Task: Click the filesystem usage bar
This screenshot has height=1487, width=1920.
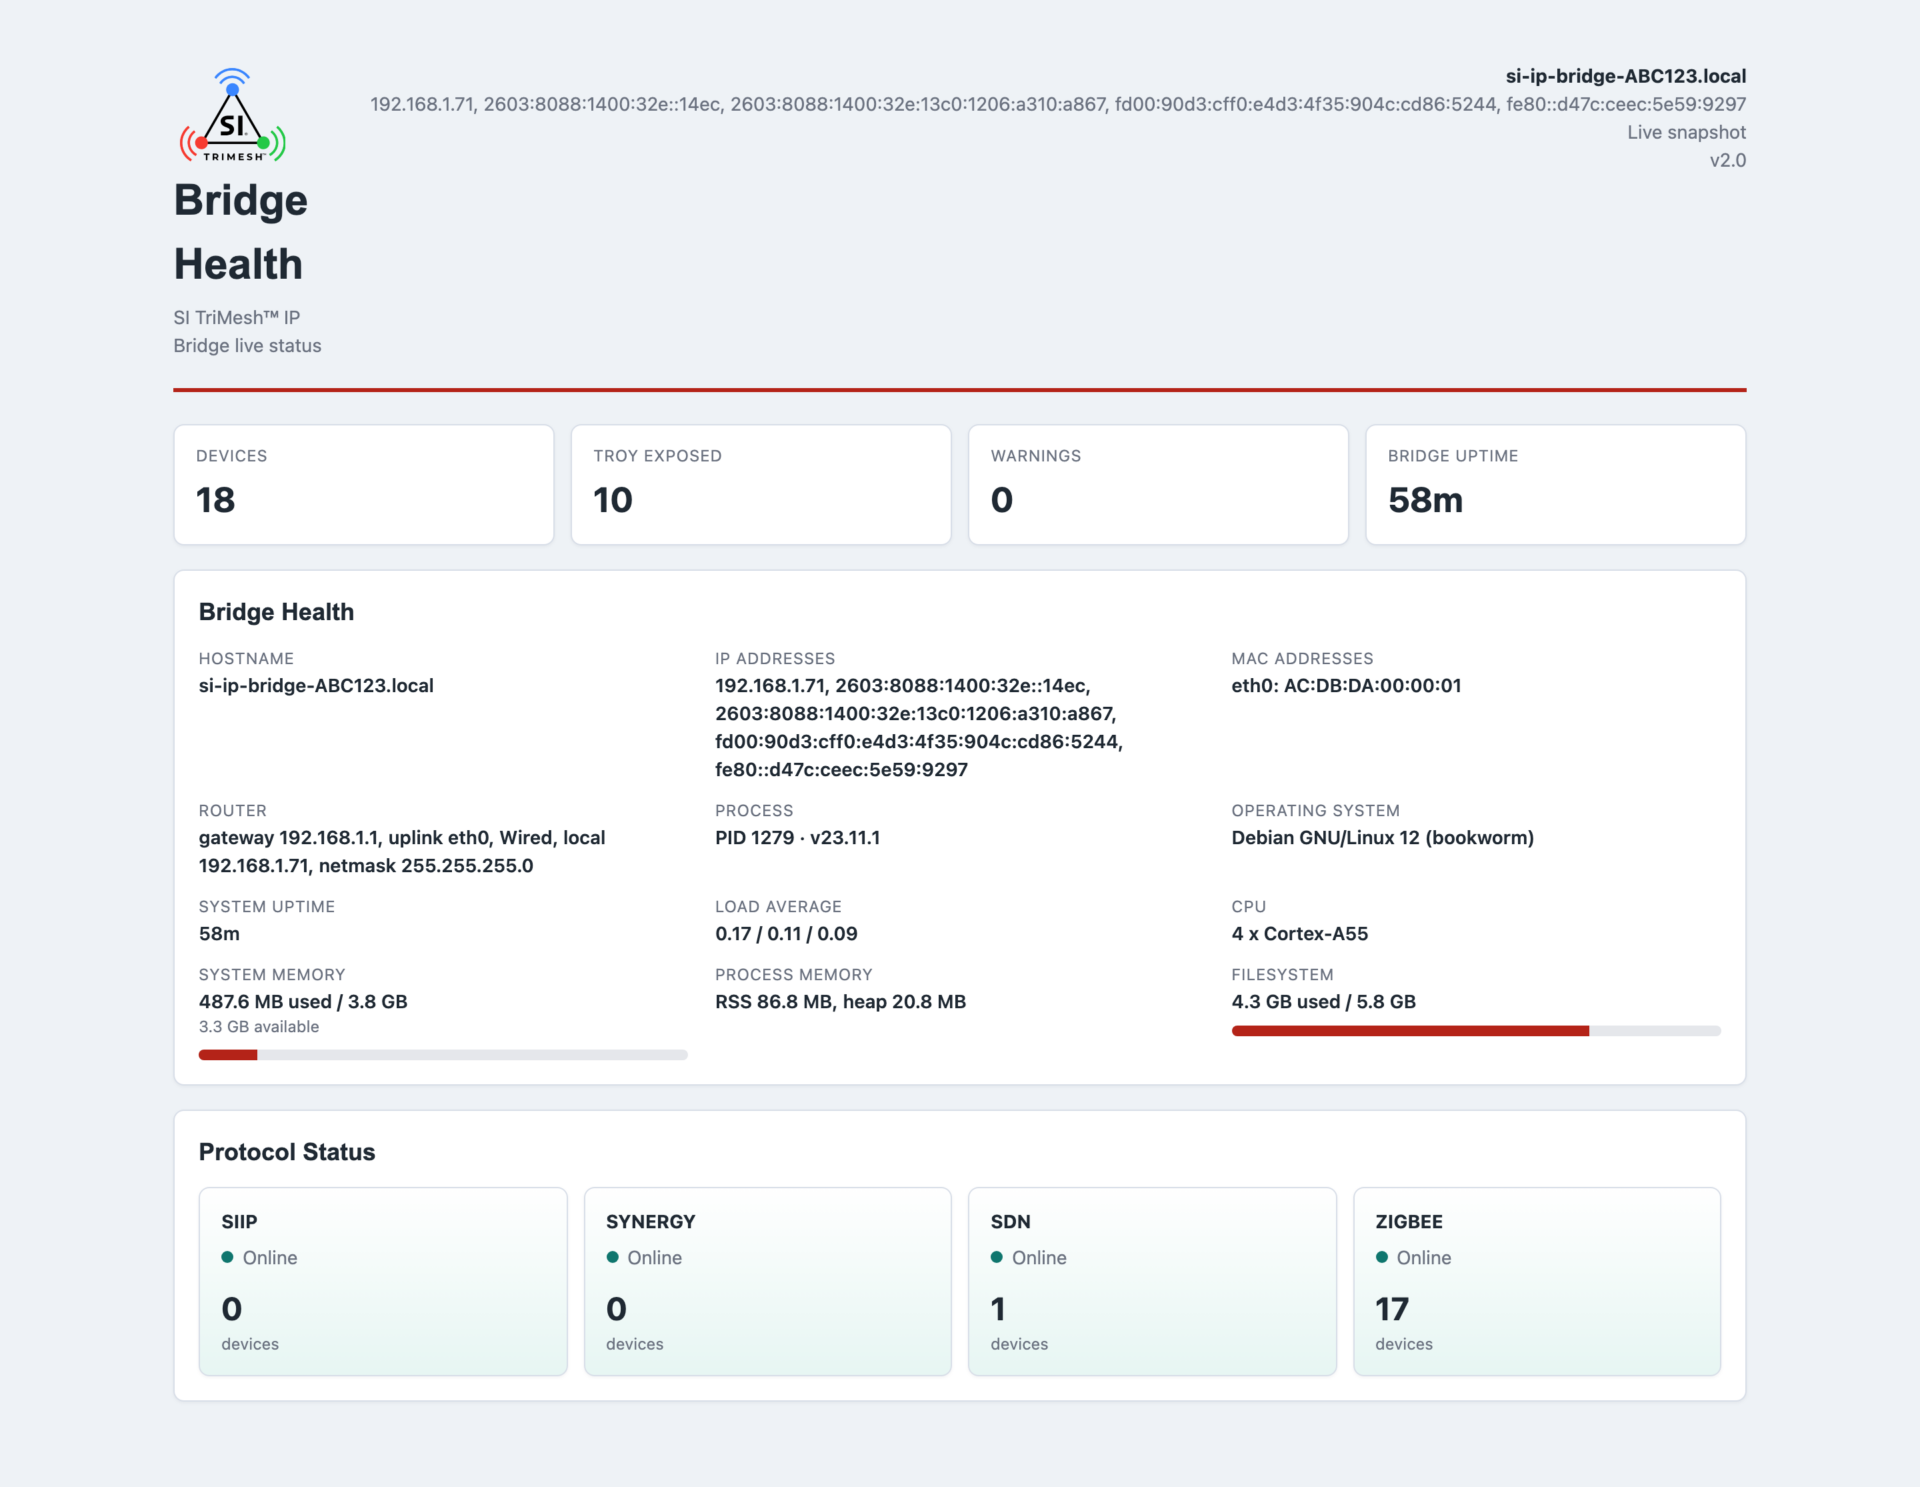Action: 1476,1031
